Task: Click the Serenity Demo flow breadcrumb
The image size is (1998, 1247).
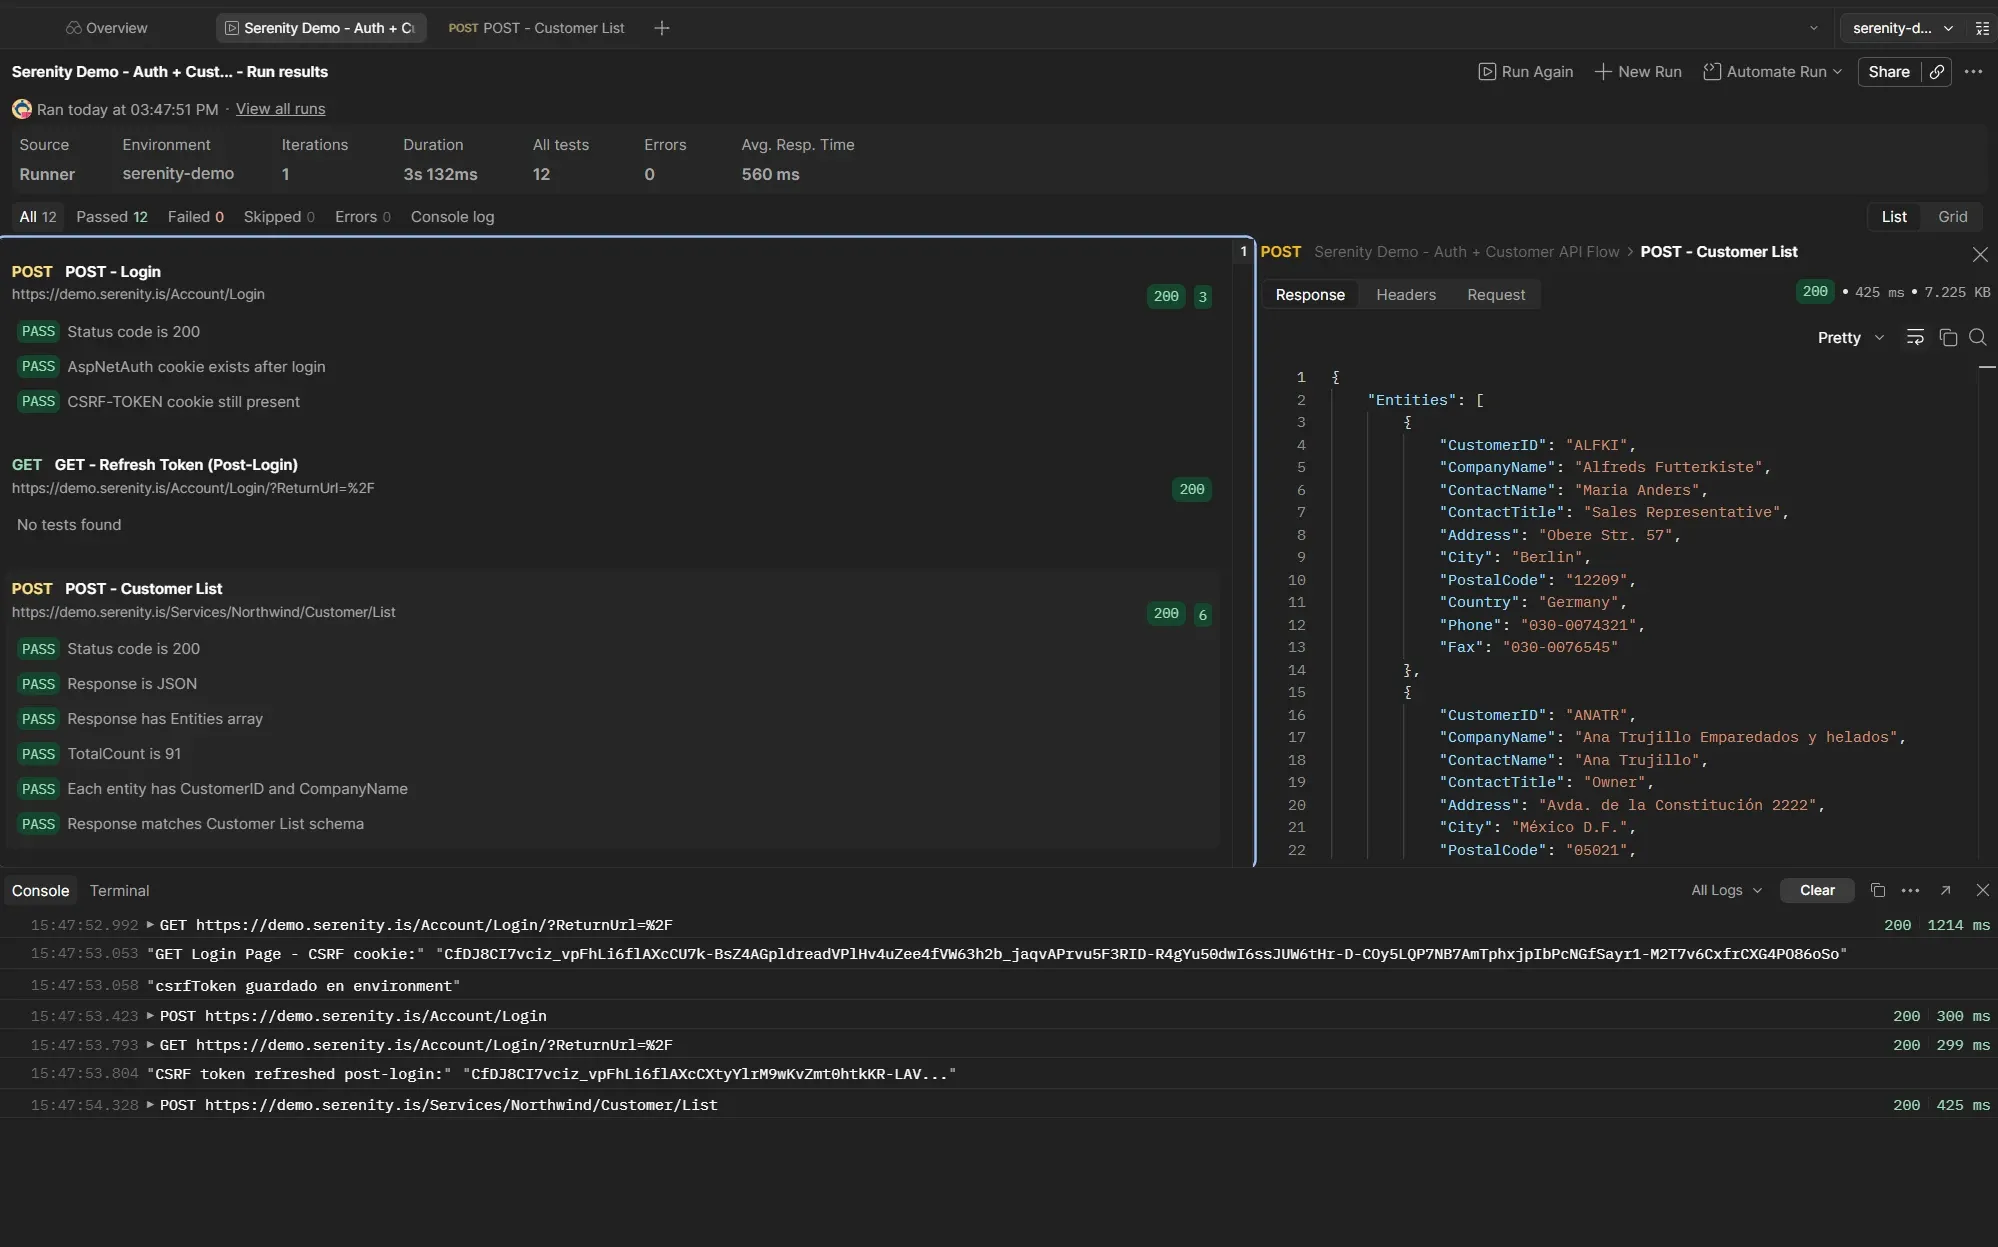Action: coord(1464,251)
